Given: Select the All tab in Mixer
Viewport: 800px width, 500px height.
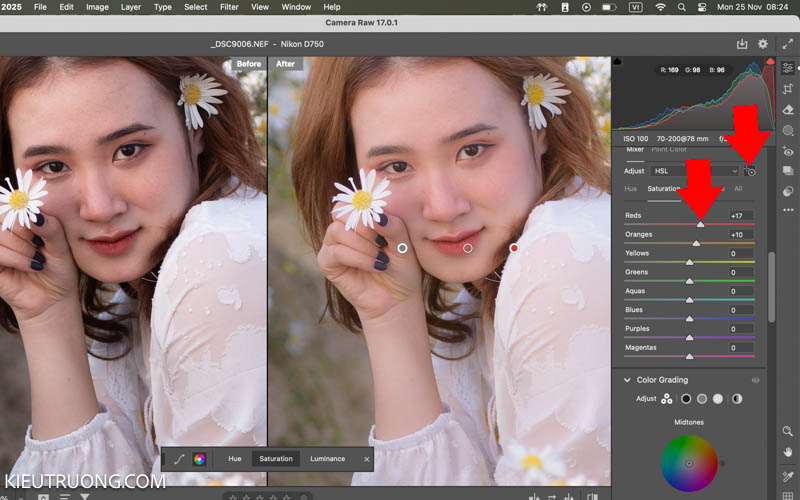Looking at the screenshot, I should pos(738,189).
